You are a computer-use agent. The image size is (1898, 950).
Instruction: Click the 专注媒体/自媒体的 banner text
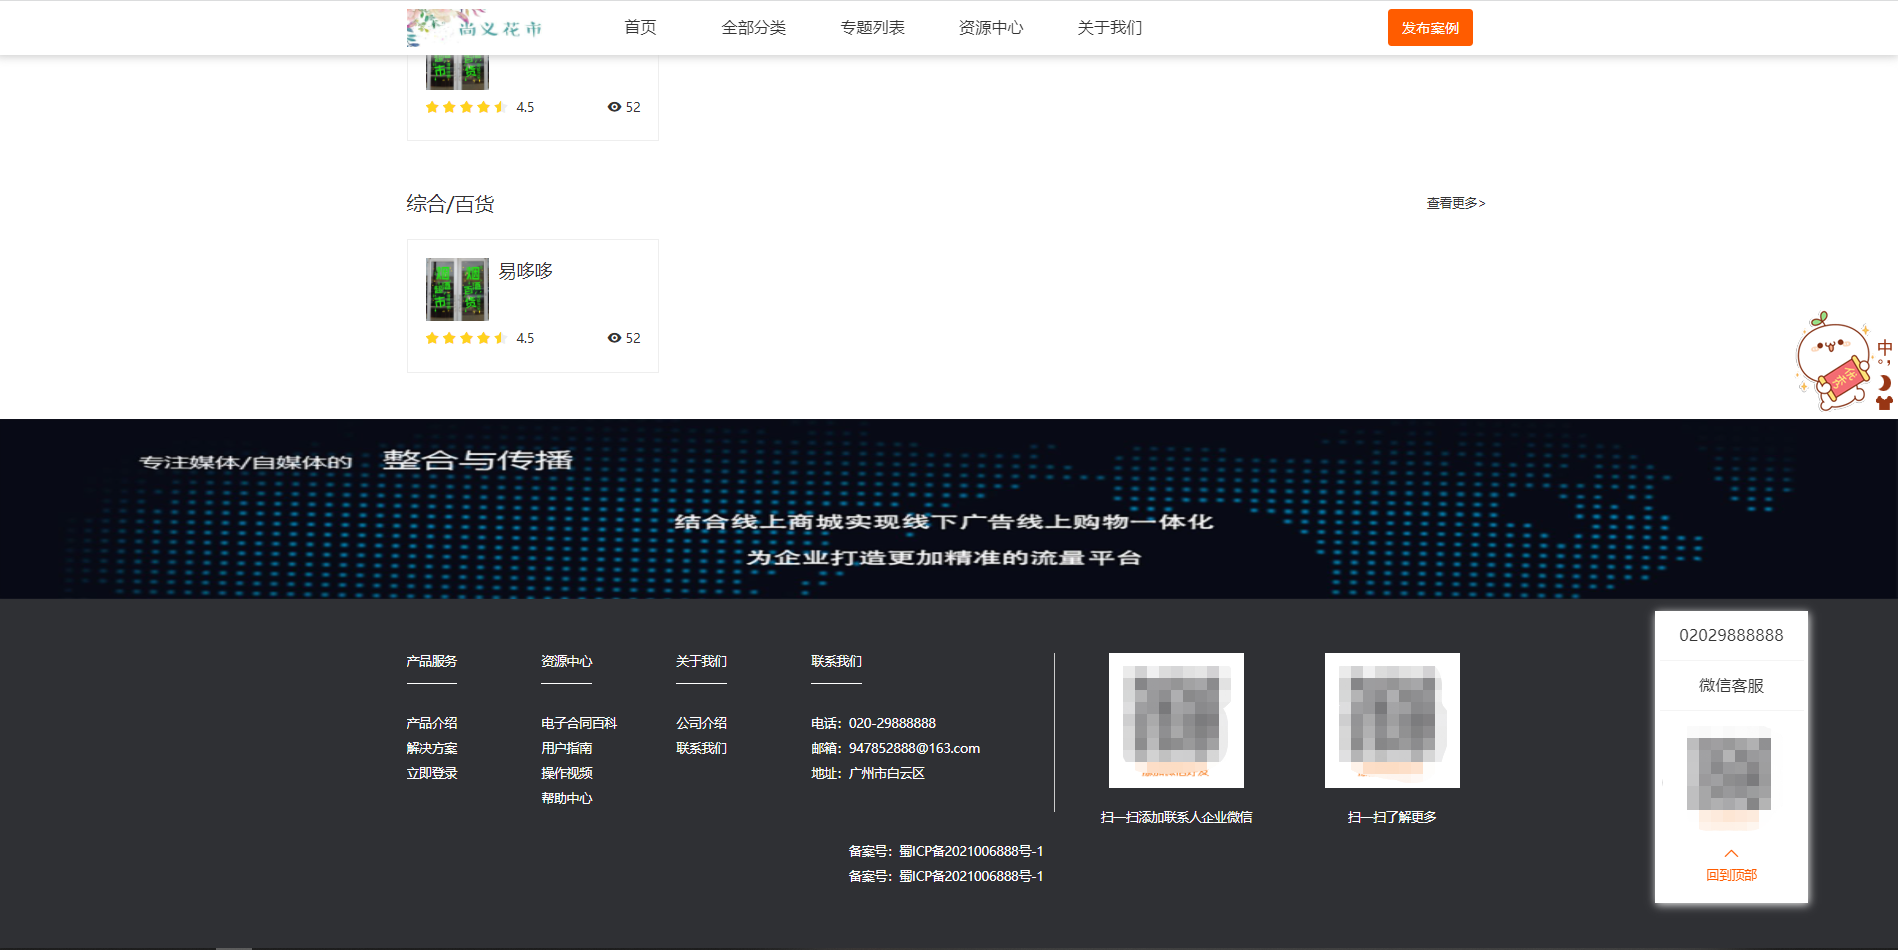(x=246, y=462)
